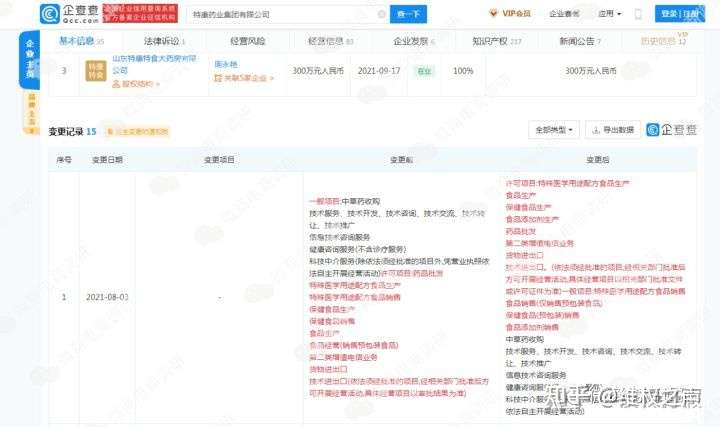Click the red official-record banner beside the logo
This screenshot has height=427, width=720.
(140, 13)
